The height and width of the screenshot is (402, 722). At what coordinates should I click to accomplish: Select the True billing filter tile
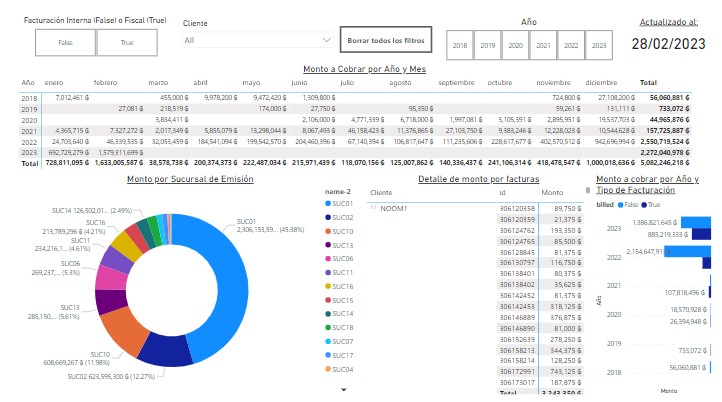[127, 43]
